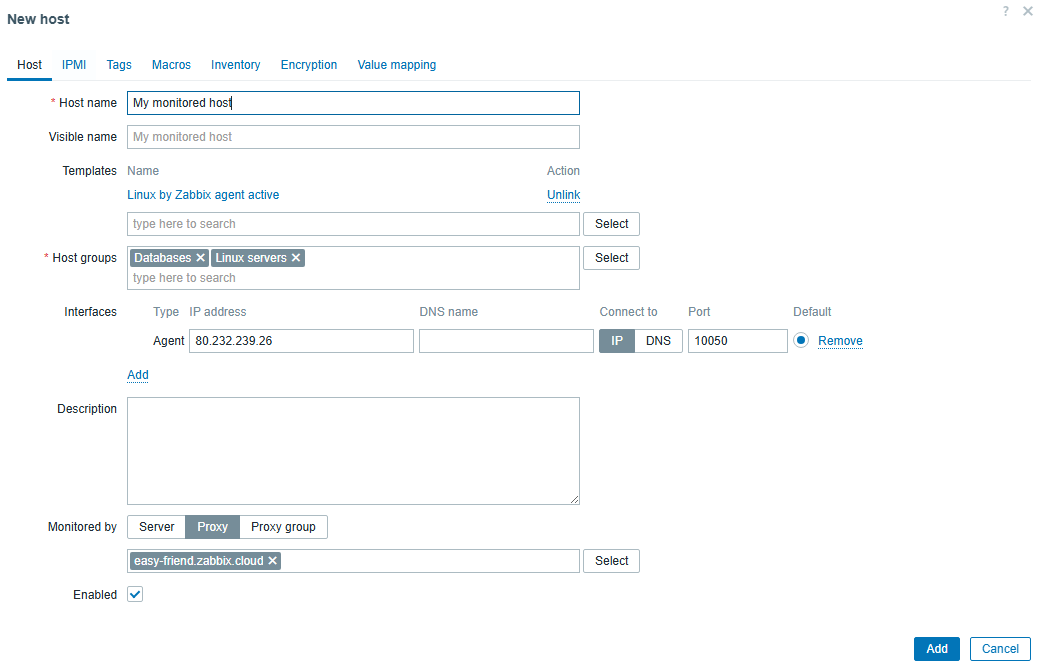Open the help question mark icon
Screen dimensions: 1039x669
click(x=1006, y=11)
